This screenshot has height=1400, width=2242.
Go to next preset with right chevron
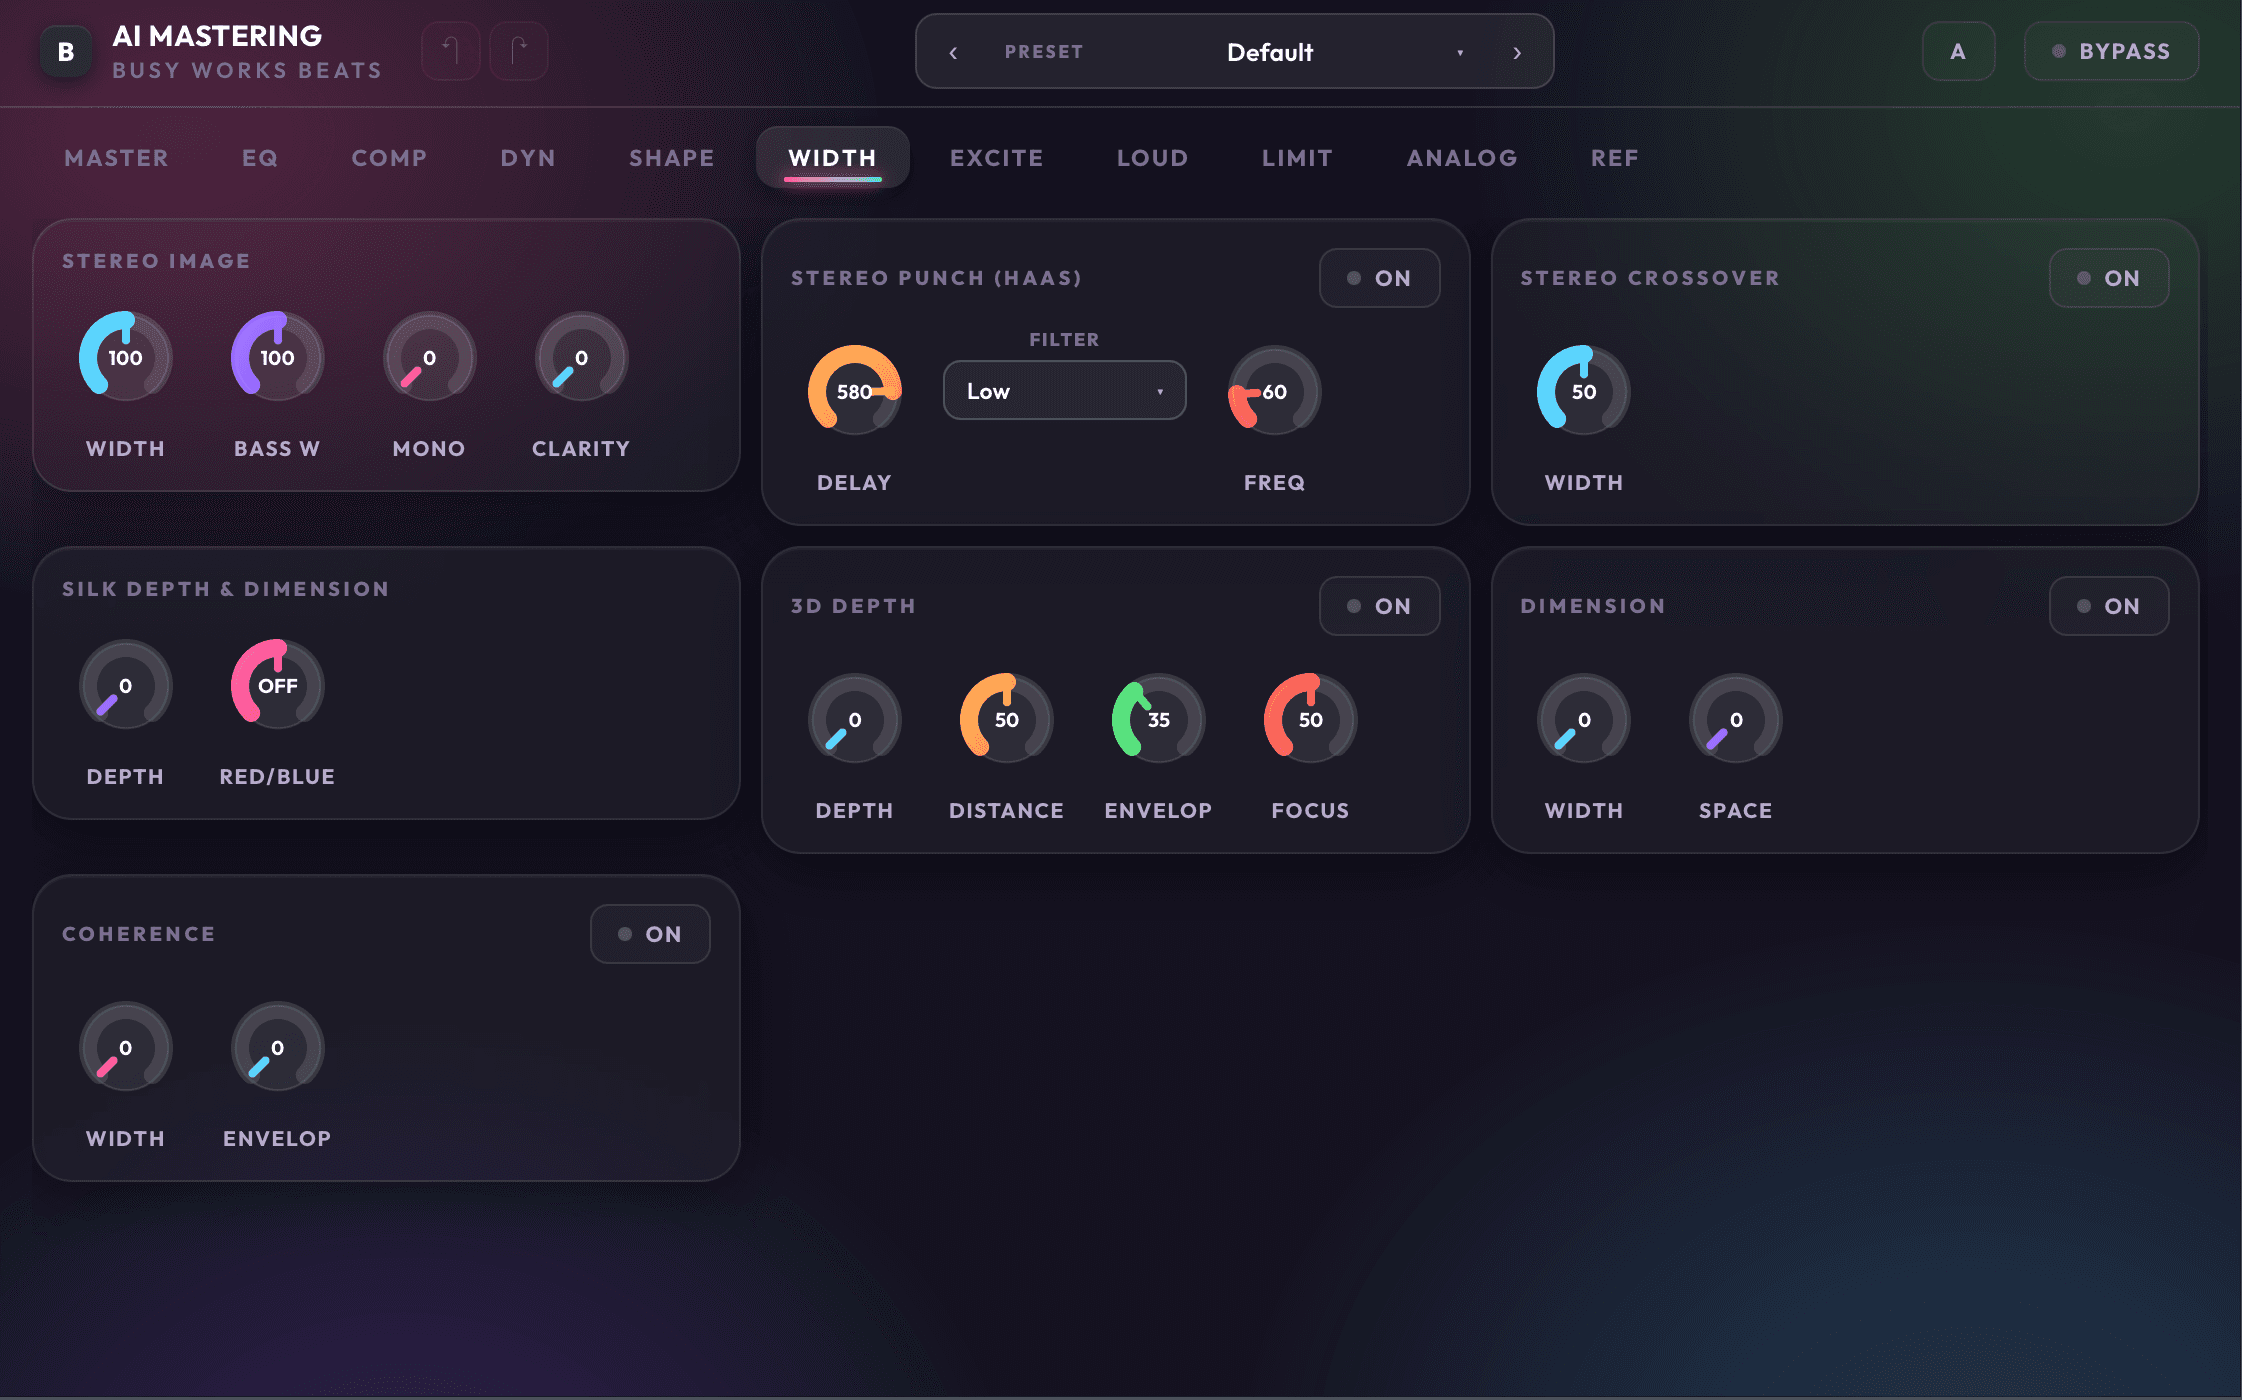(x=1517, y=52)
